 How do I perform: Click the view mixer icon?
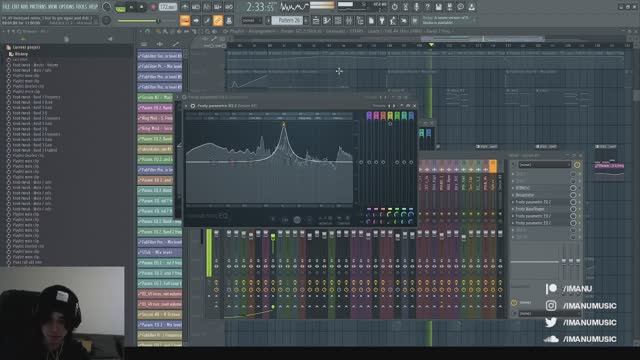349,20
